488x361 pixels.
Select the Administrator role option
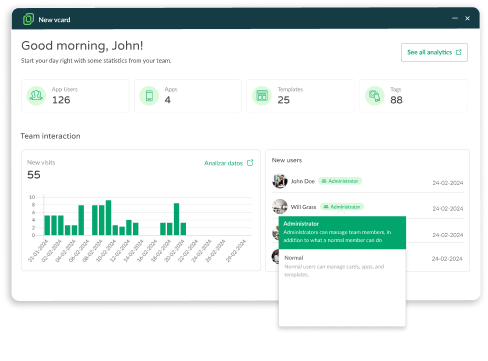pyautogui.click(x=342, y=232)
